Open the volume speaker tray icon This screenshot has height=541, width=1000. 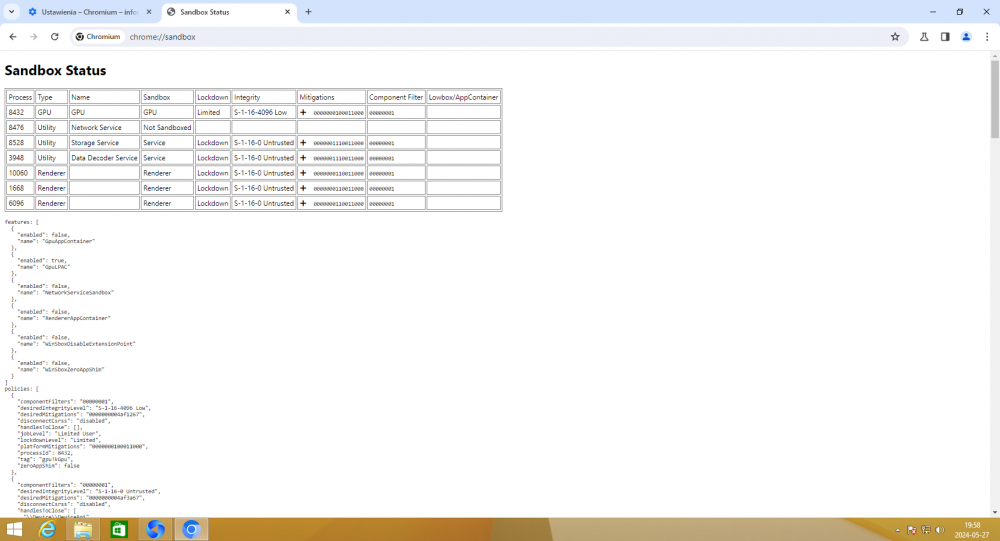coord(939,530)
